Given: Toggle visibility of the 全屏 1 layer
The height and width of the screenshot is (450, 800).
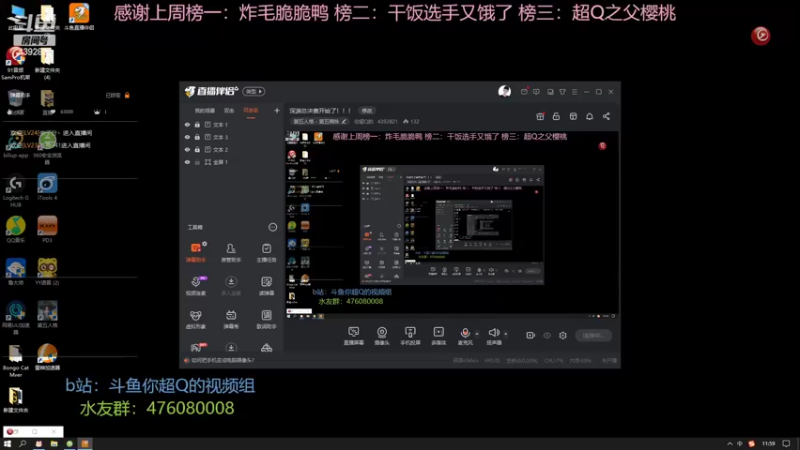Looking at the screenshot, I should 187,162.
